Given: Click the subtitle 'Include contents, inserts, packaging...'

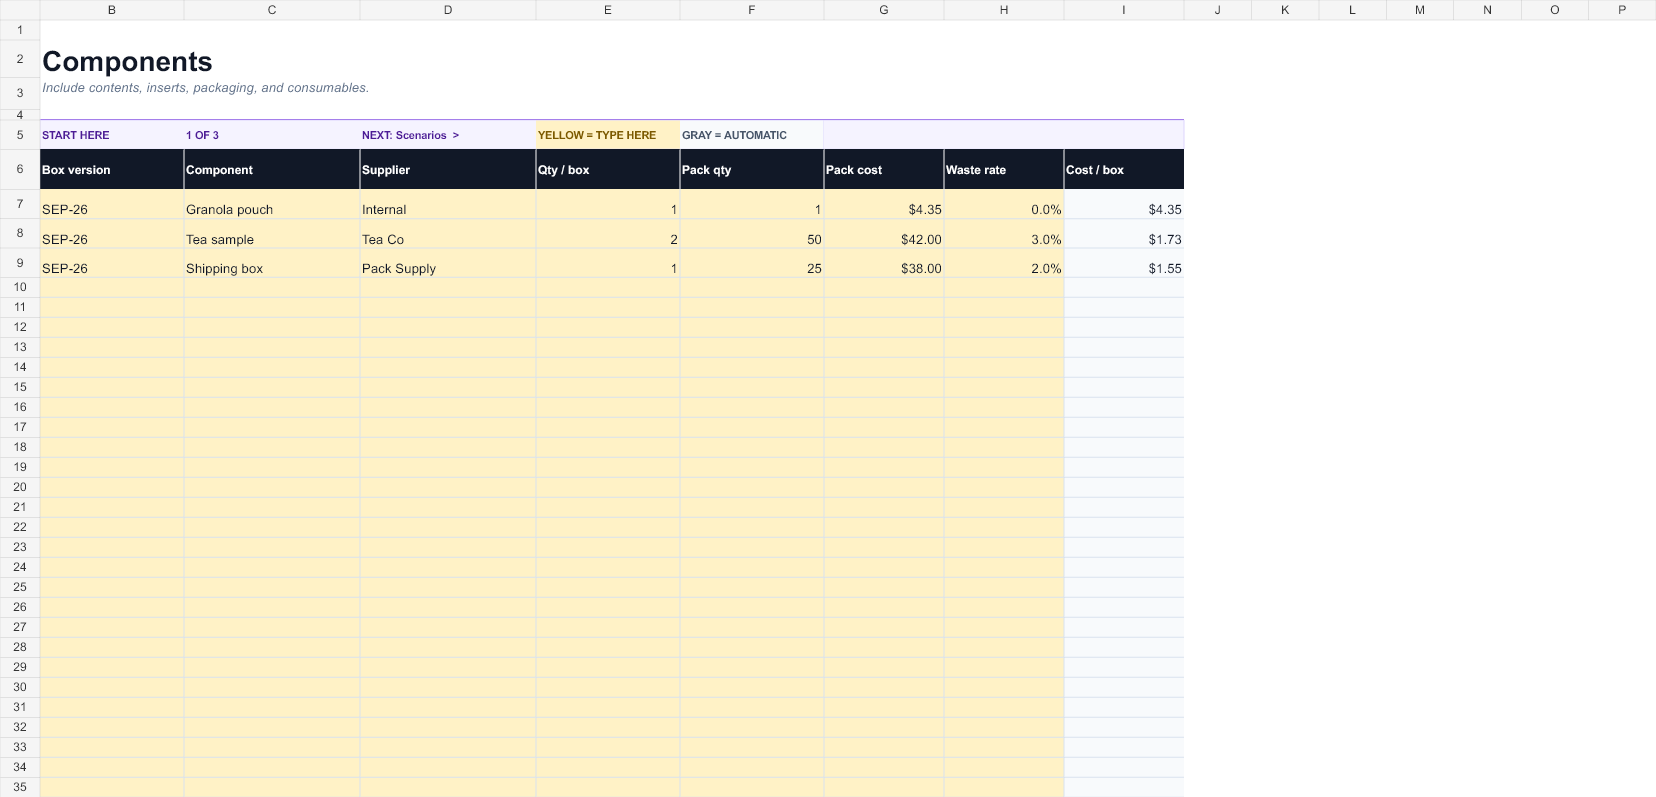Looking at the screenshot, I should coord(205,88).
